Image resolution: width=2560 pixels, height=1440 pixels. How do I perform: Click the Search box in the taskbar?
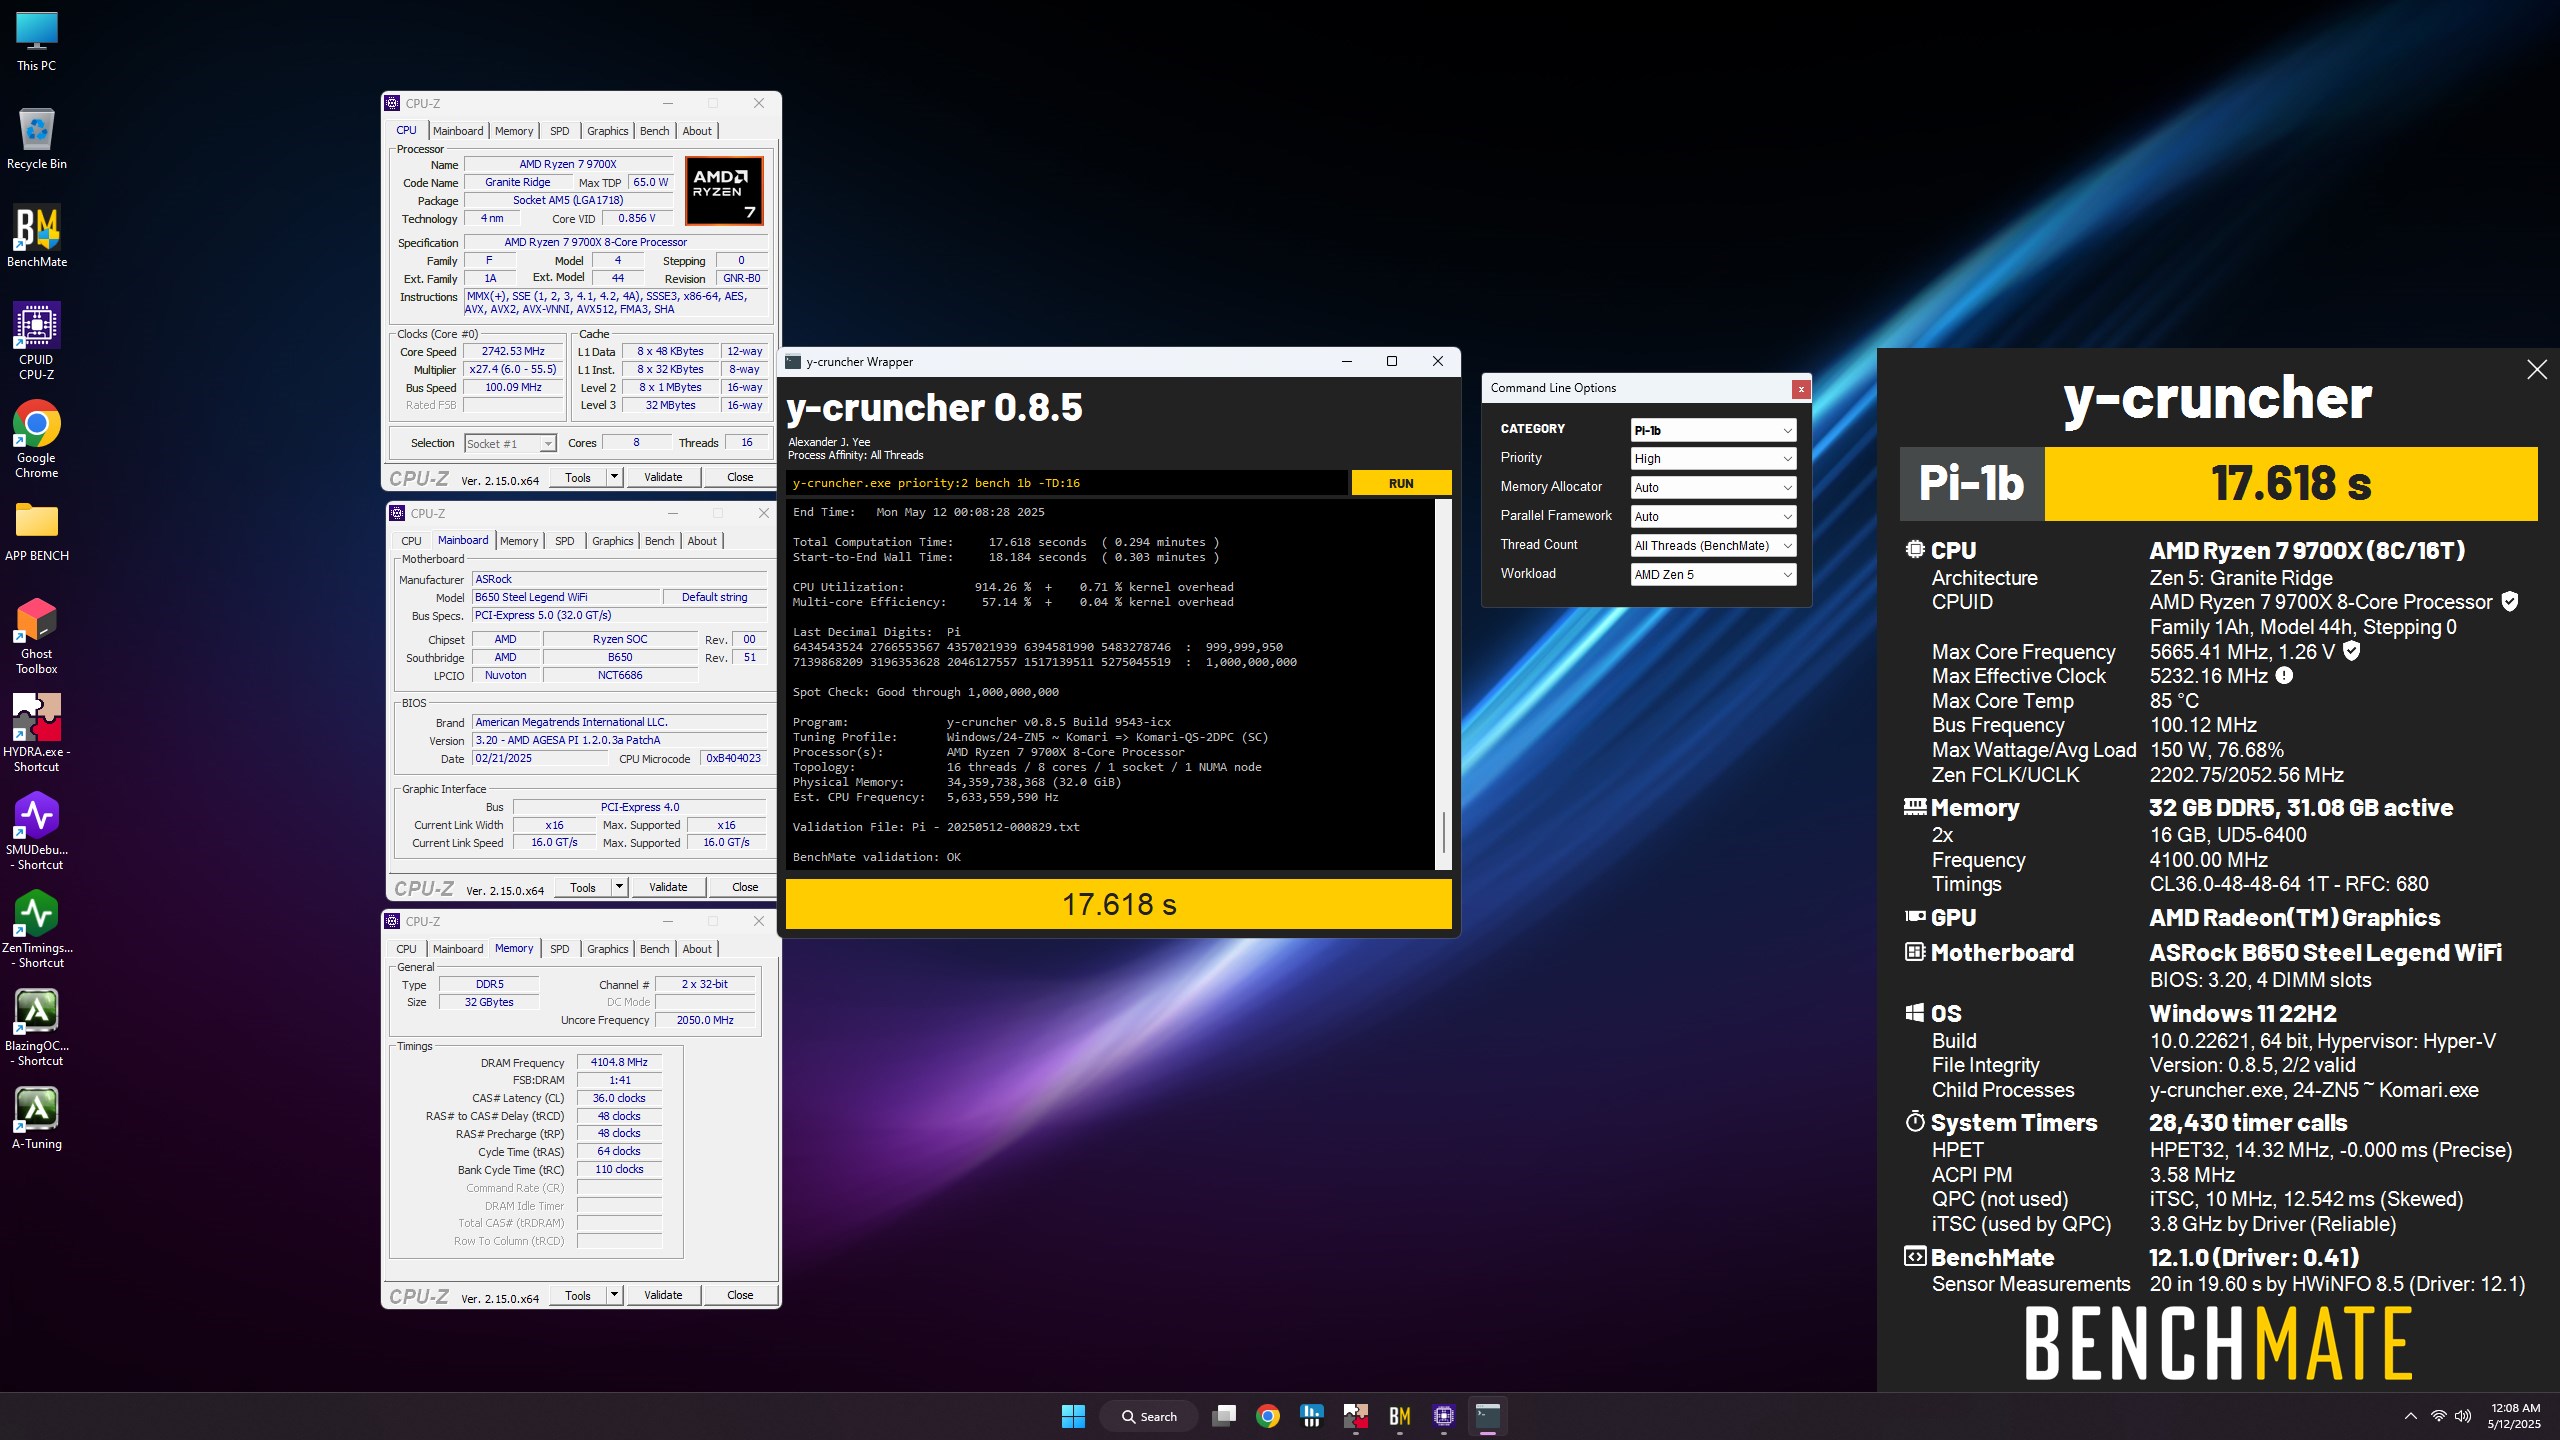point(1149,1416)
